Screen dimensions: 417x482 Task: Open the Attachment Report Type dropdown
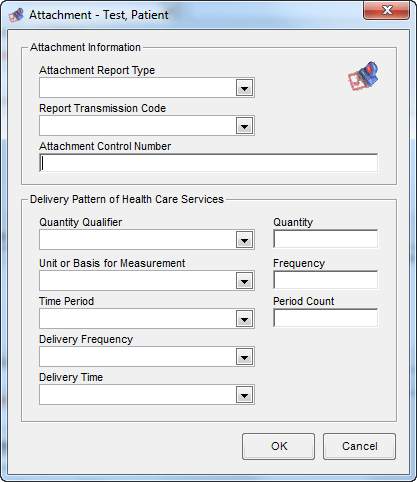coord(244,88)
